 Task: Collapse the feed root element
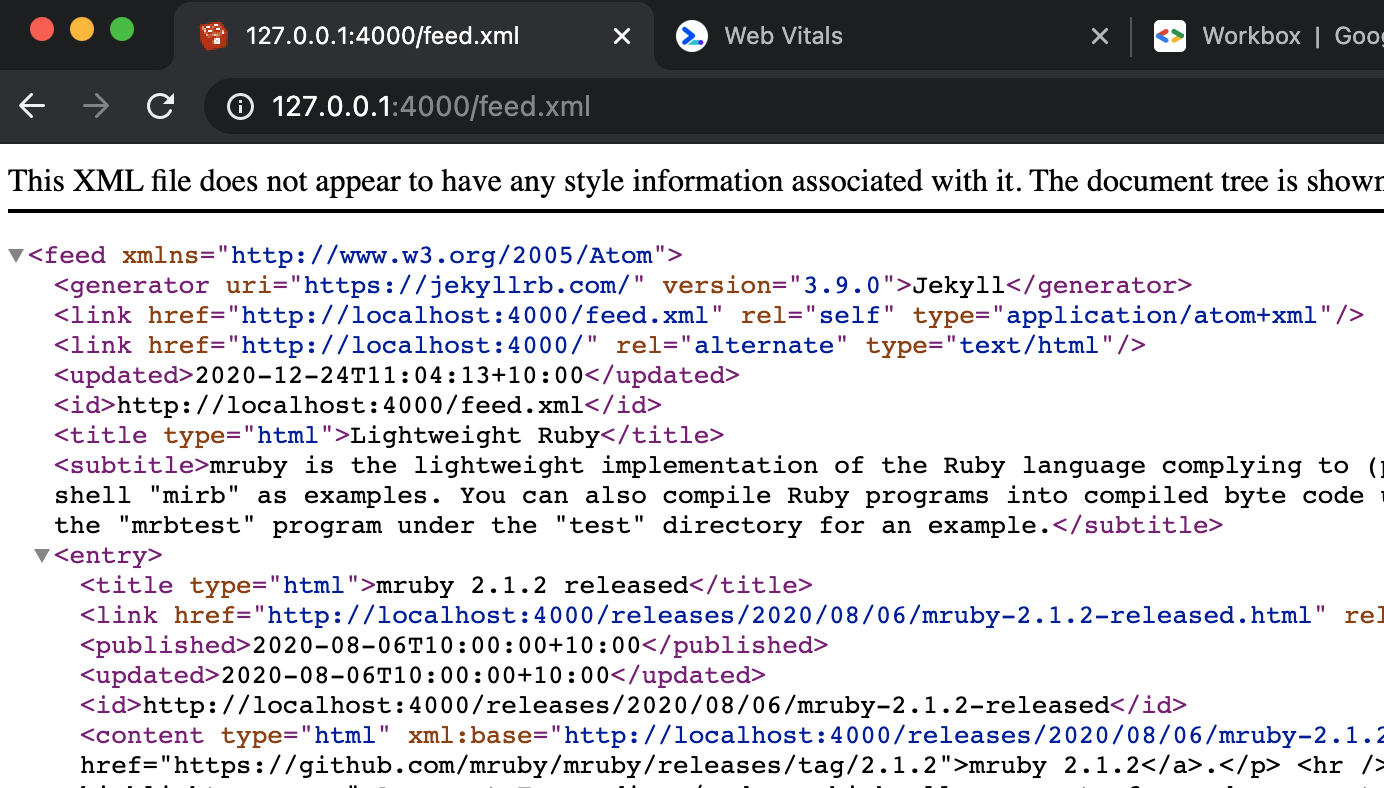15,256
